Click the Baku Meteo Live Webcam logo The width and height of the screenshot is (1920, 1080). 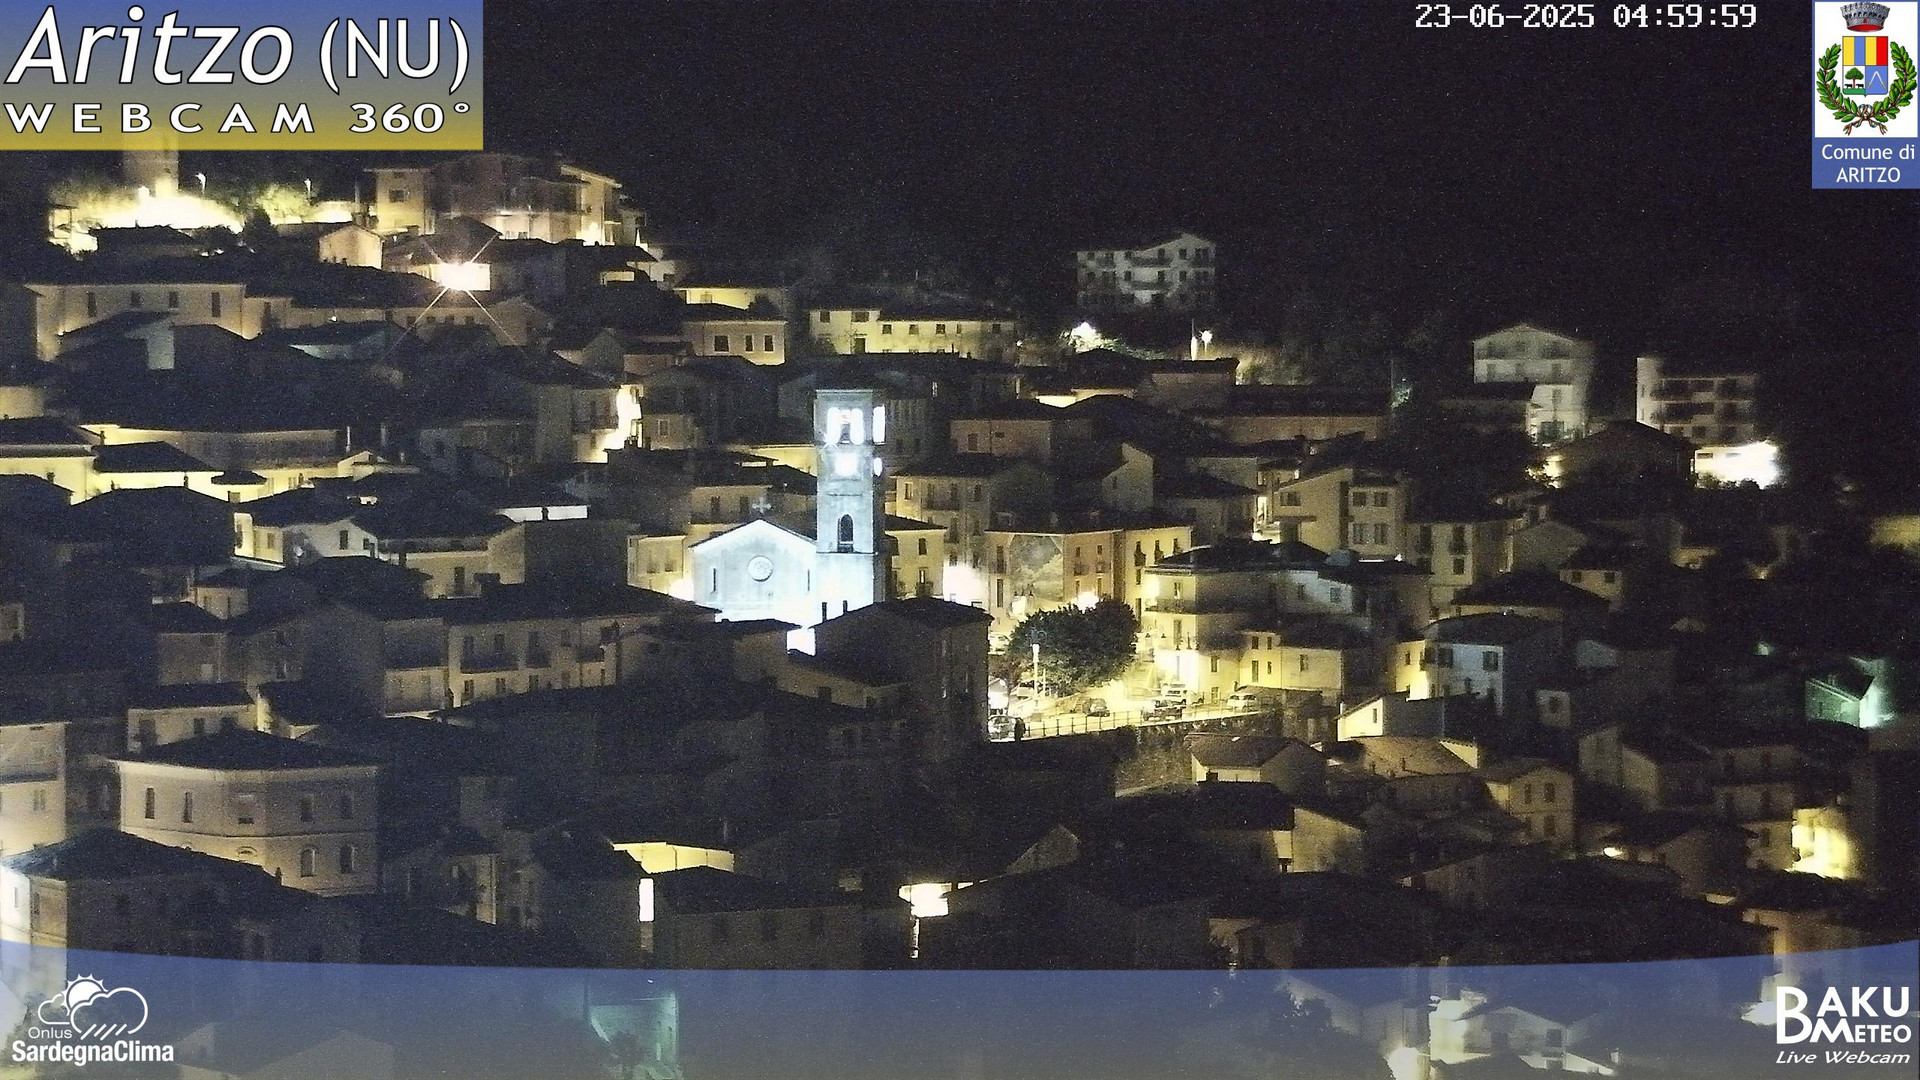(x=1842, y=1025)
